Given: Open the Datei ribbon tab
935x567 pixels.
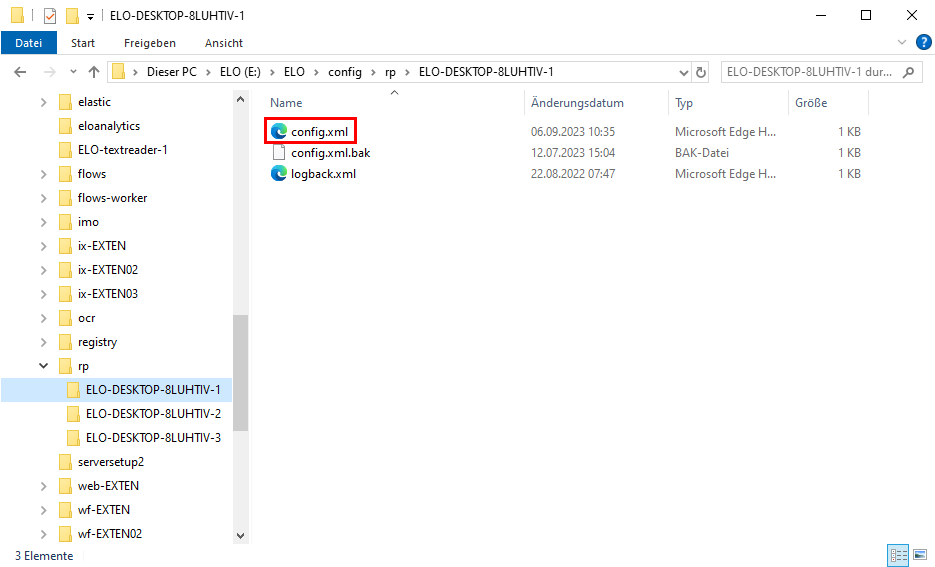Looking at the screenshot, I should [x=29, y=43].
